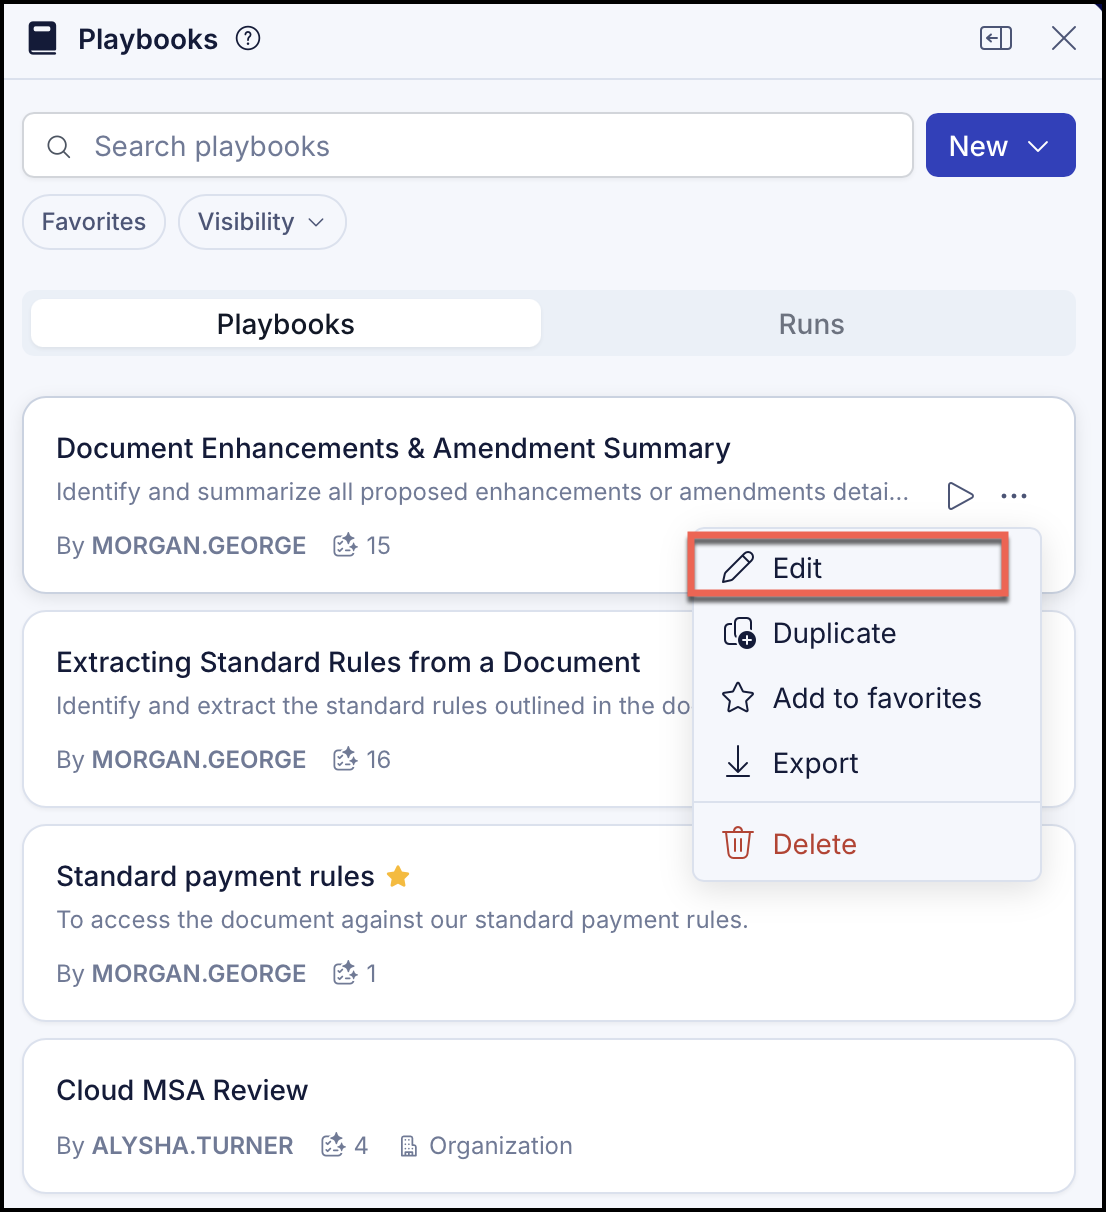Open the New playbook dropdown
This screenshot has width=1106, height=1212.
[1000, 145]
